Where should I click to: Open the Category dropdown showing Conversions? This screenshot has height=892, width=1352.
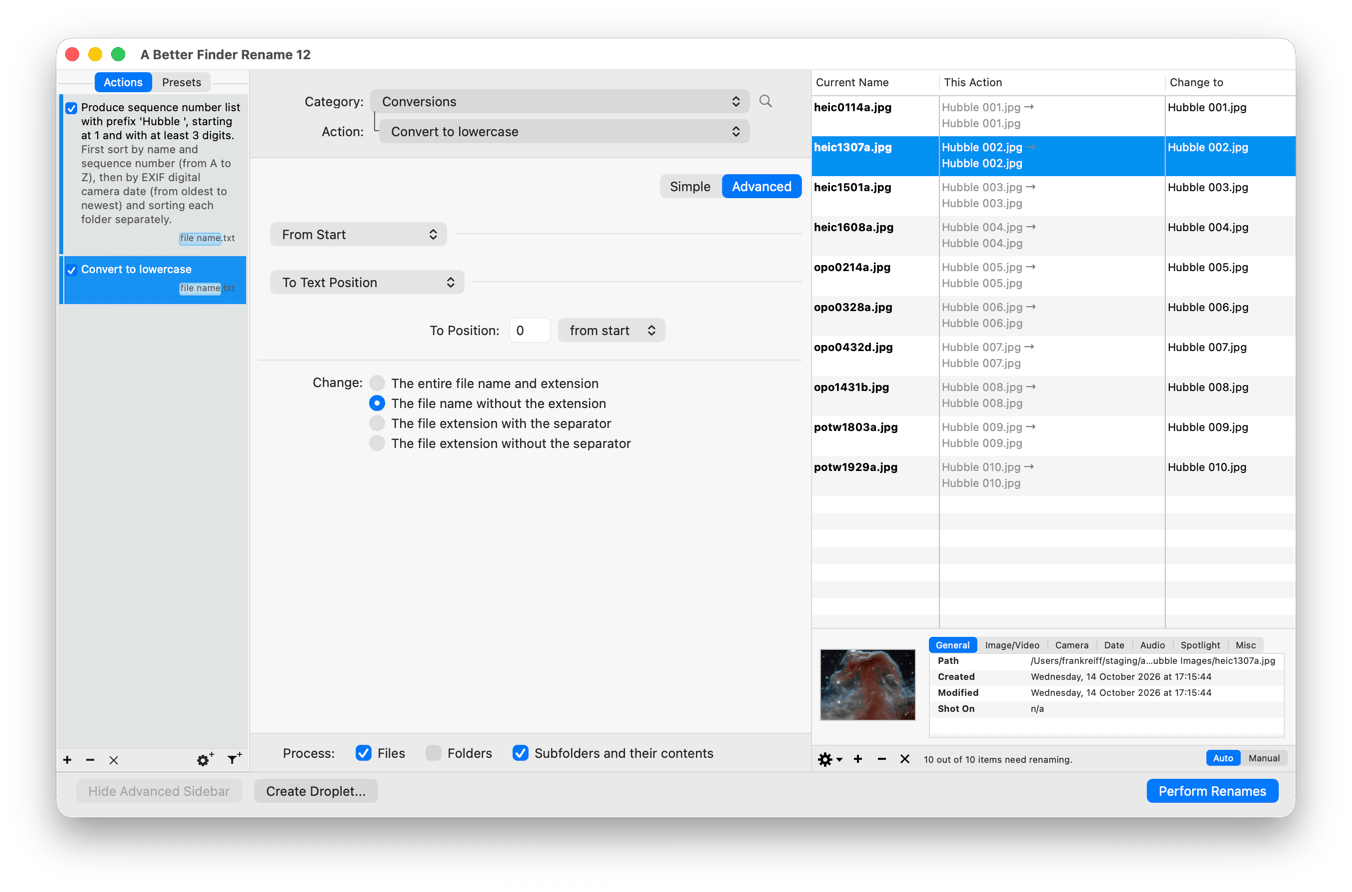(x=560, y=101)
